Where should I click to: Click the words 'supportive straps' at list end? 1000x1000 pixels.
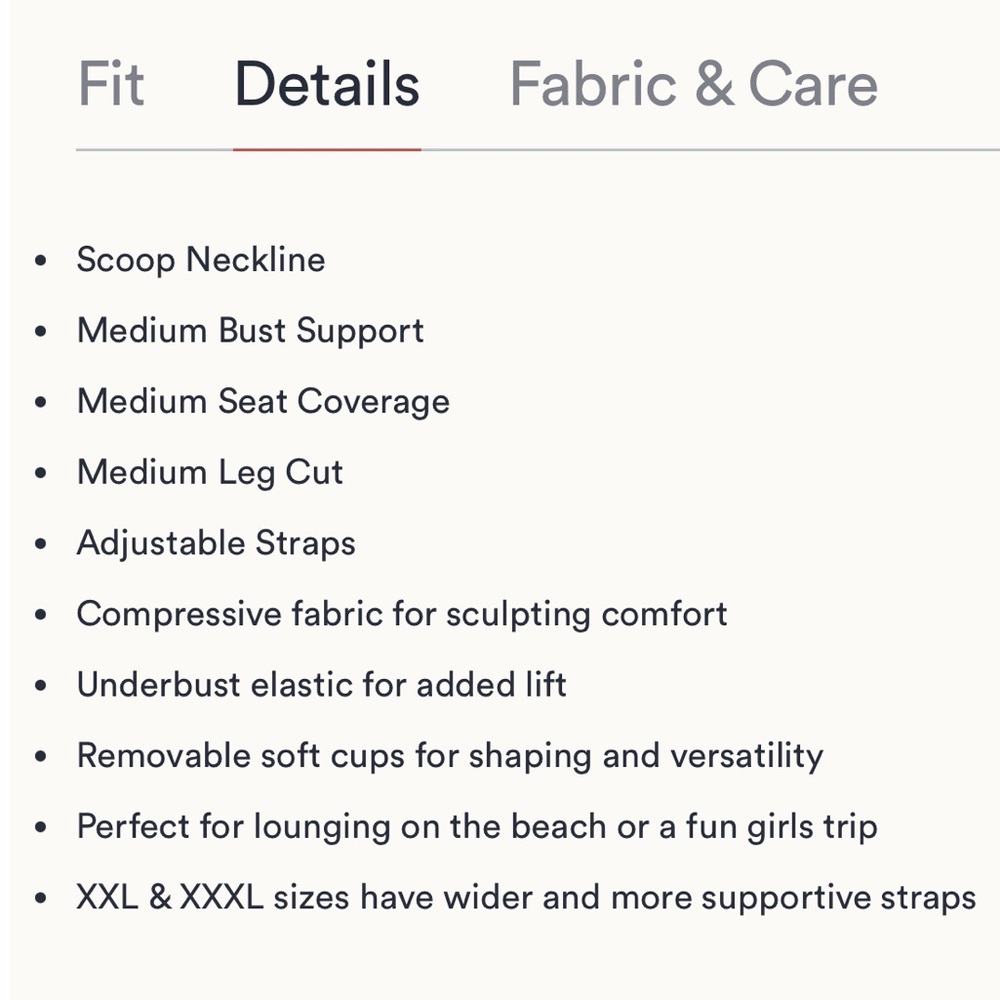839,899
